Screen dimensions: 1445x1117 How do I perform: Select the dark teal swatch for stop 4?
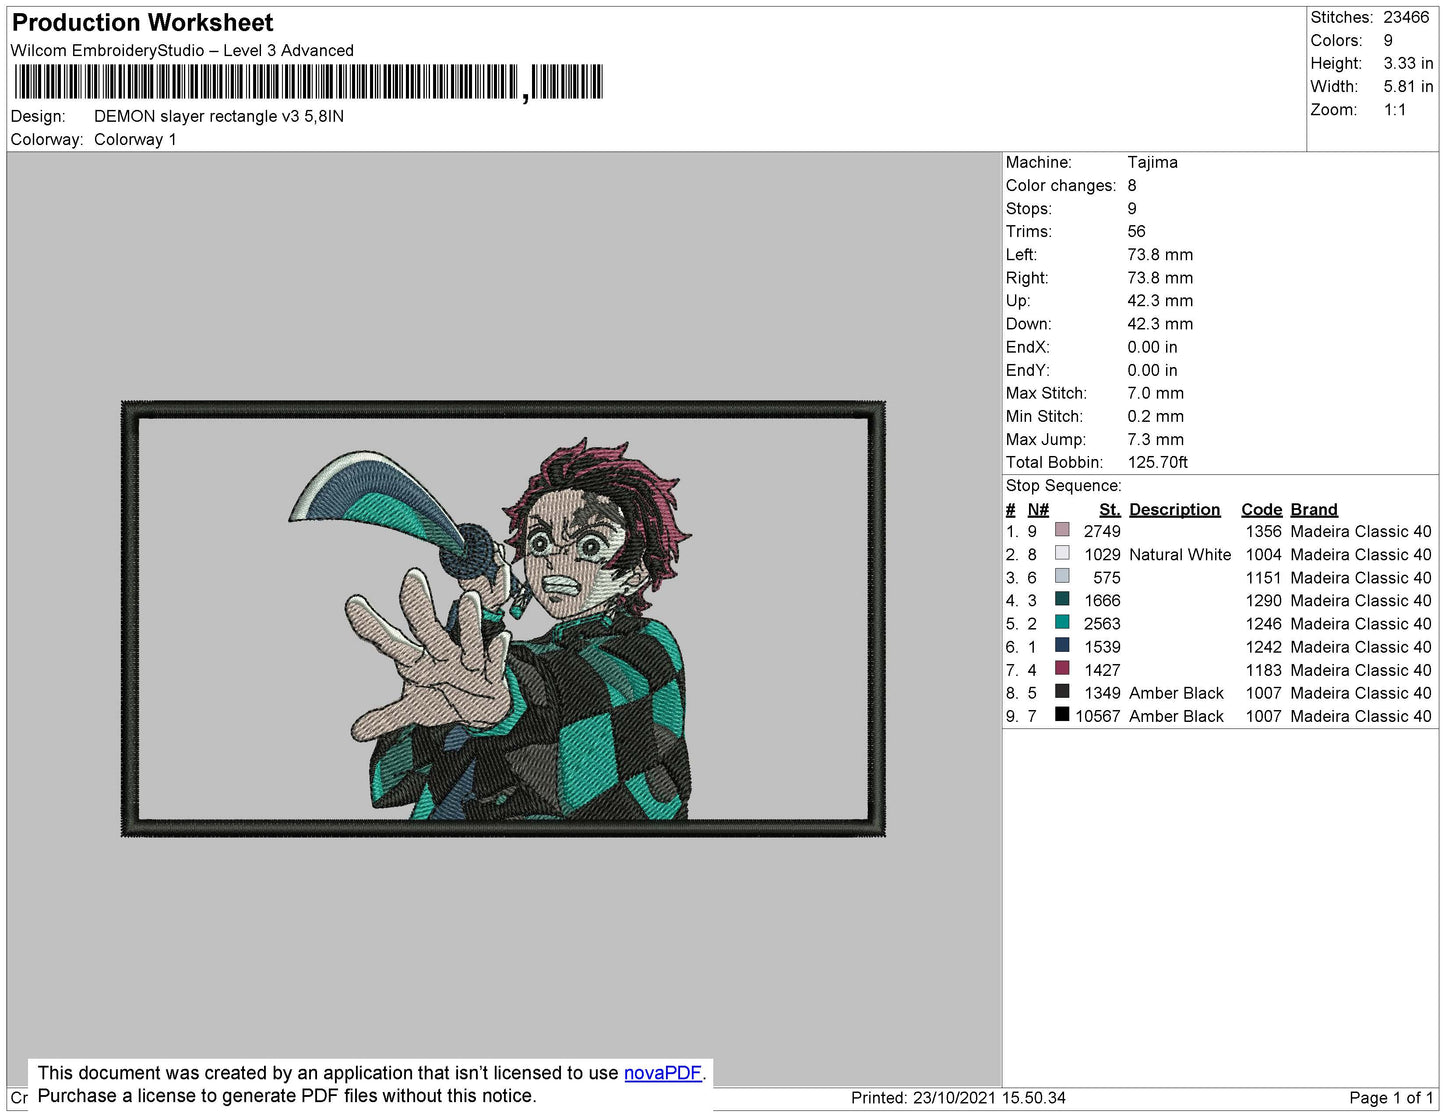1063,599
